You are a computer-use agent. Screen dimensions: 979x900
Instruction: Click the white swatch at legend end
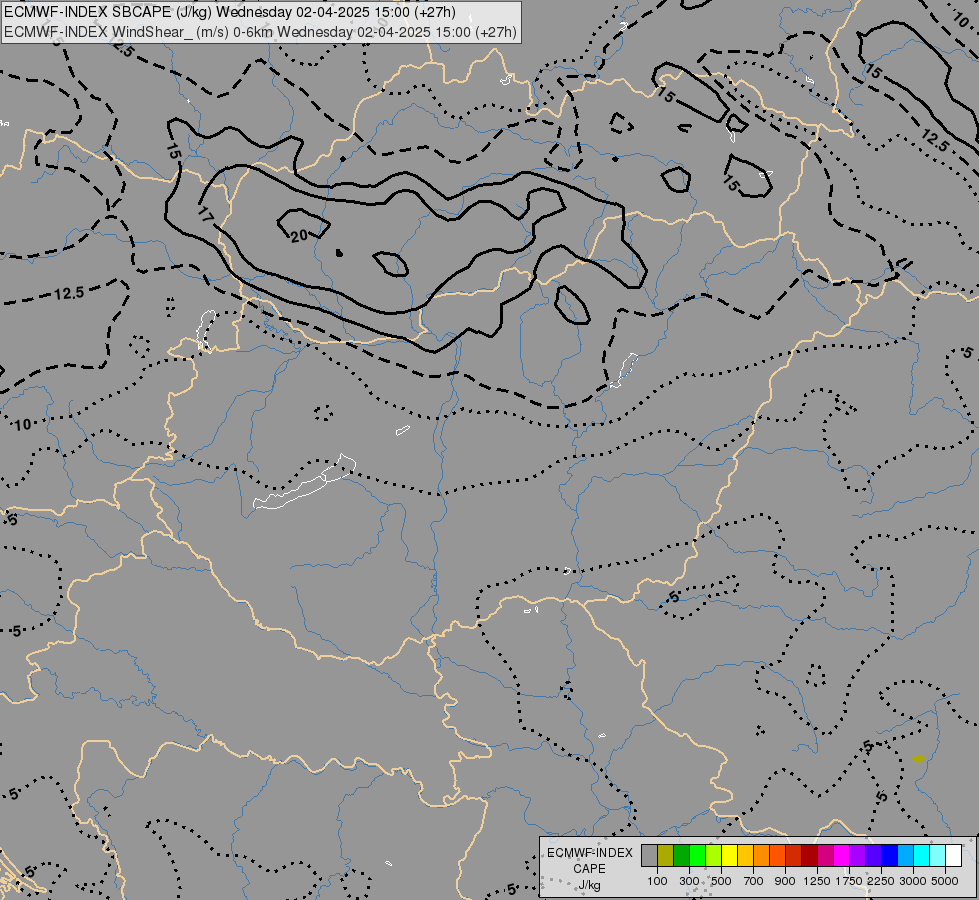[x=953, y=856]
